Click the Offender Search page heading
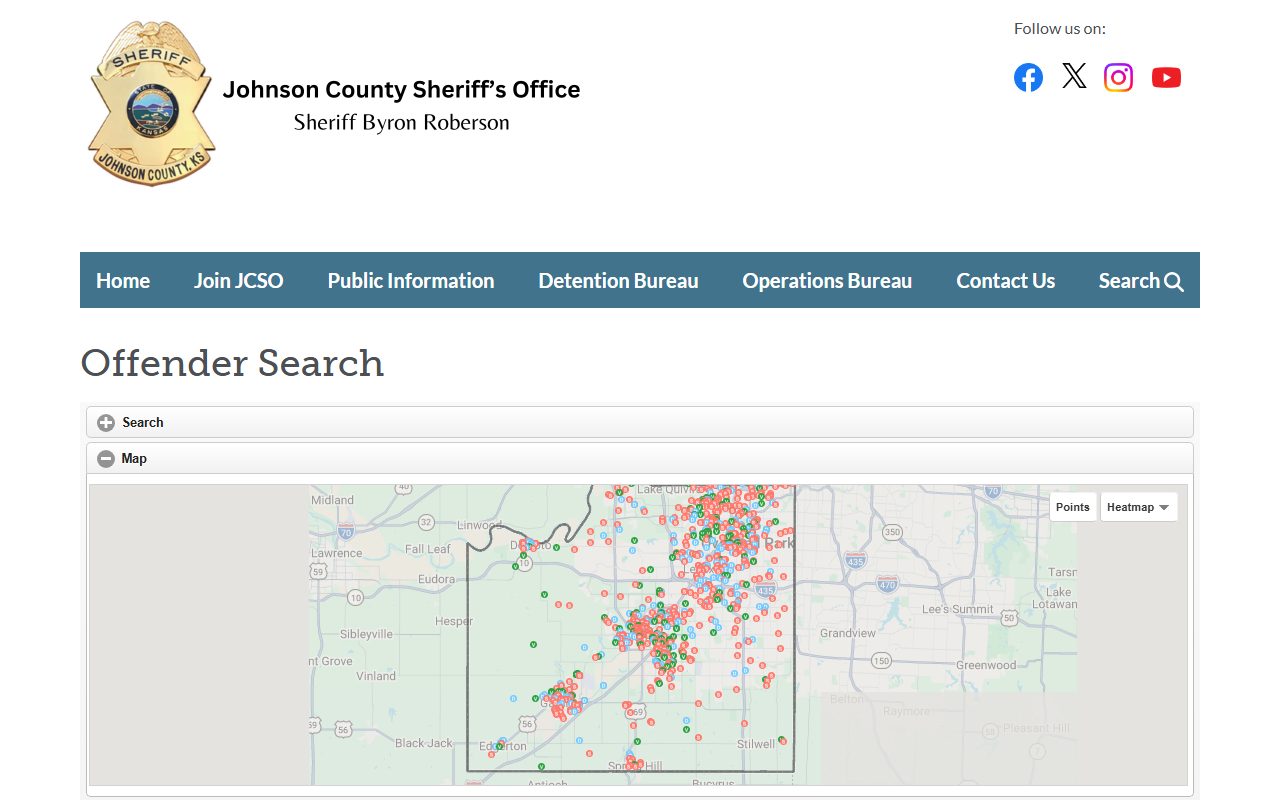The height and width of the screenshot is (800, 1280). coord(232,363)
